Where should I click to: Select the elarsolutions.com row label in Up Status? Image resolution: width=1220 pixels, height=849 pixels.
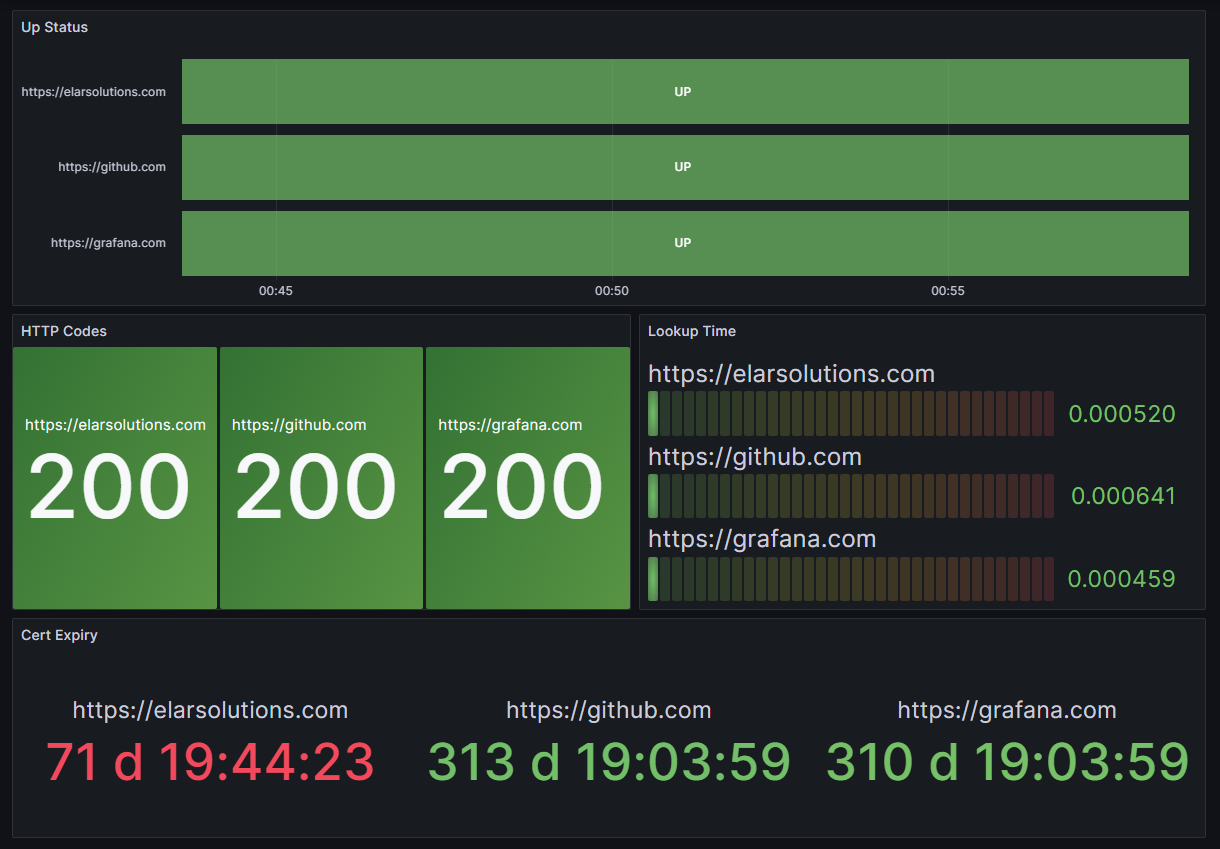[x=94, y=92]
